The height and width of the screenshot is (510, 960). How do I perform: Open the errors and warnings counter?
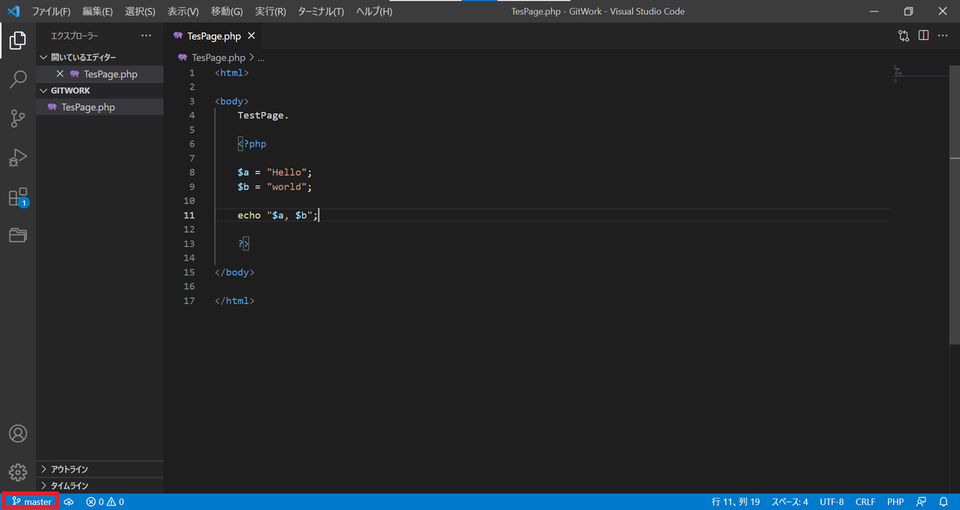(x=105, y=501)
